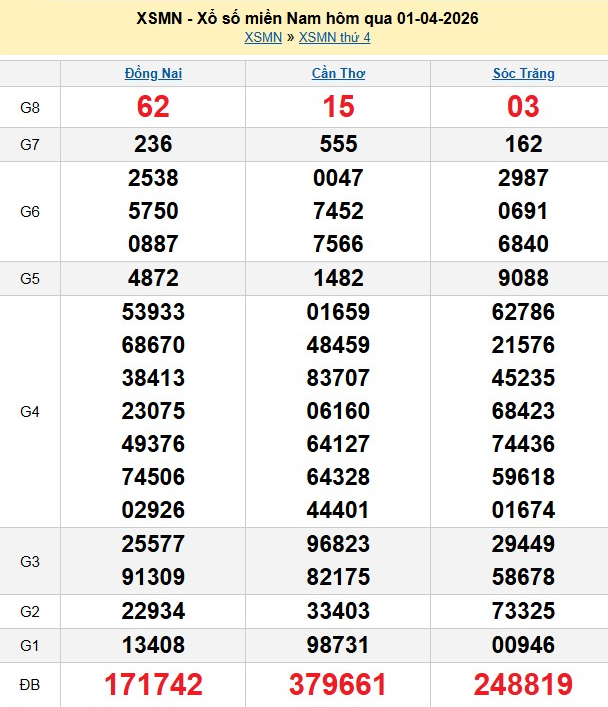
Task: Select the ĐB special prize row label
Action: (30, 684)
